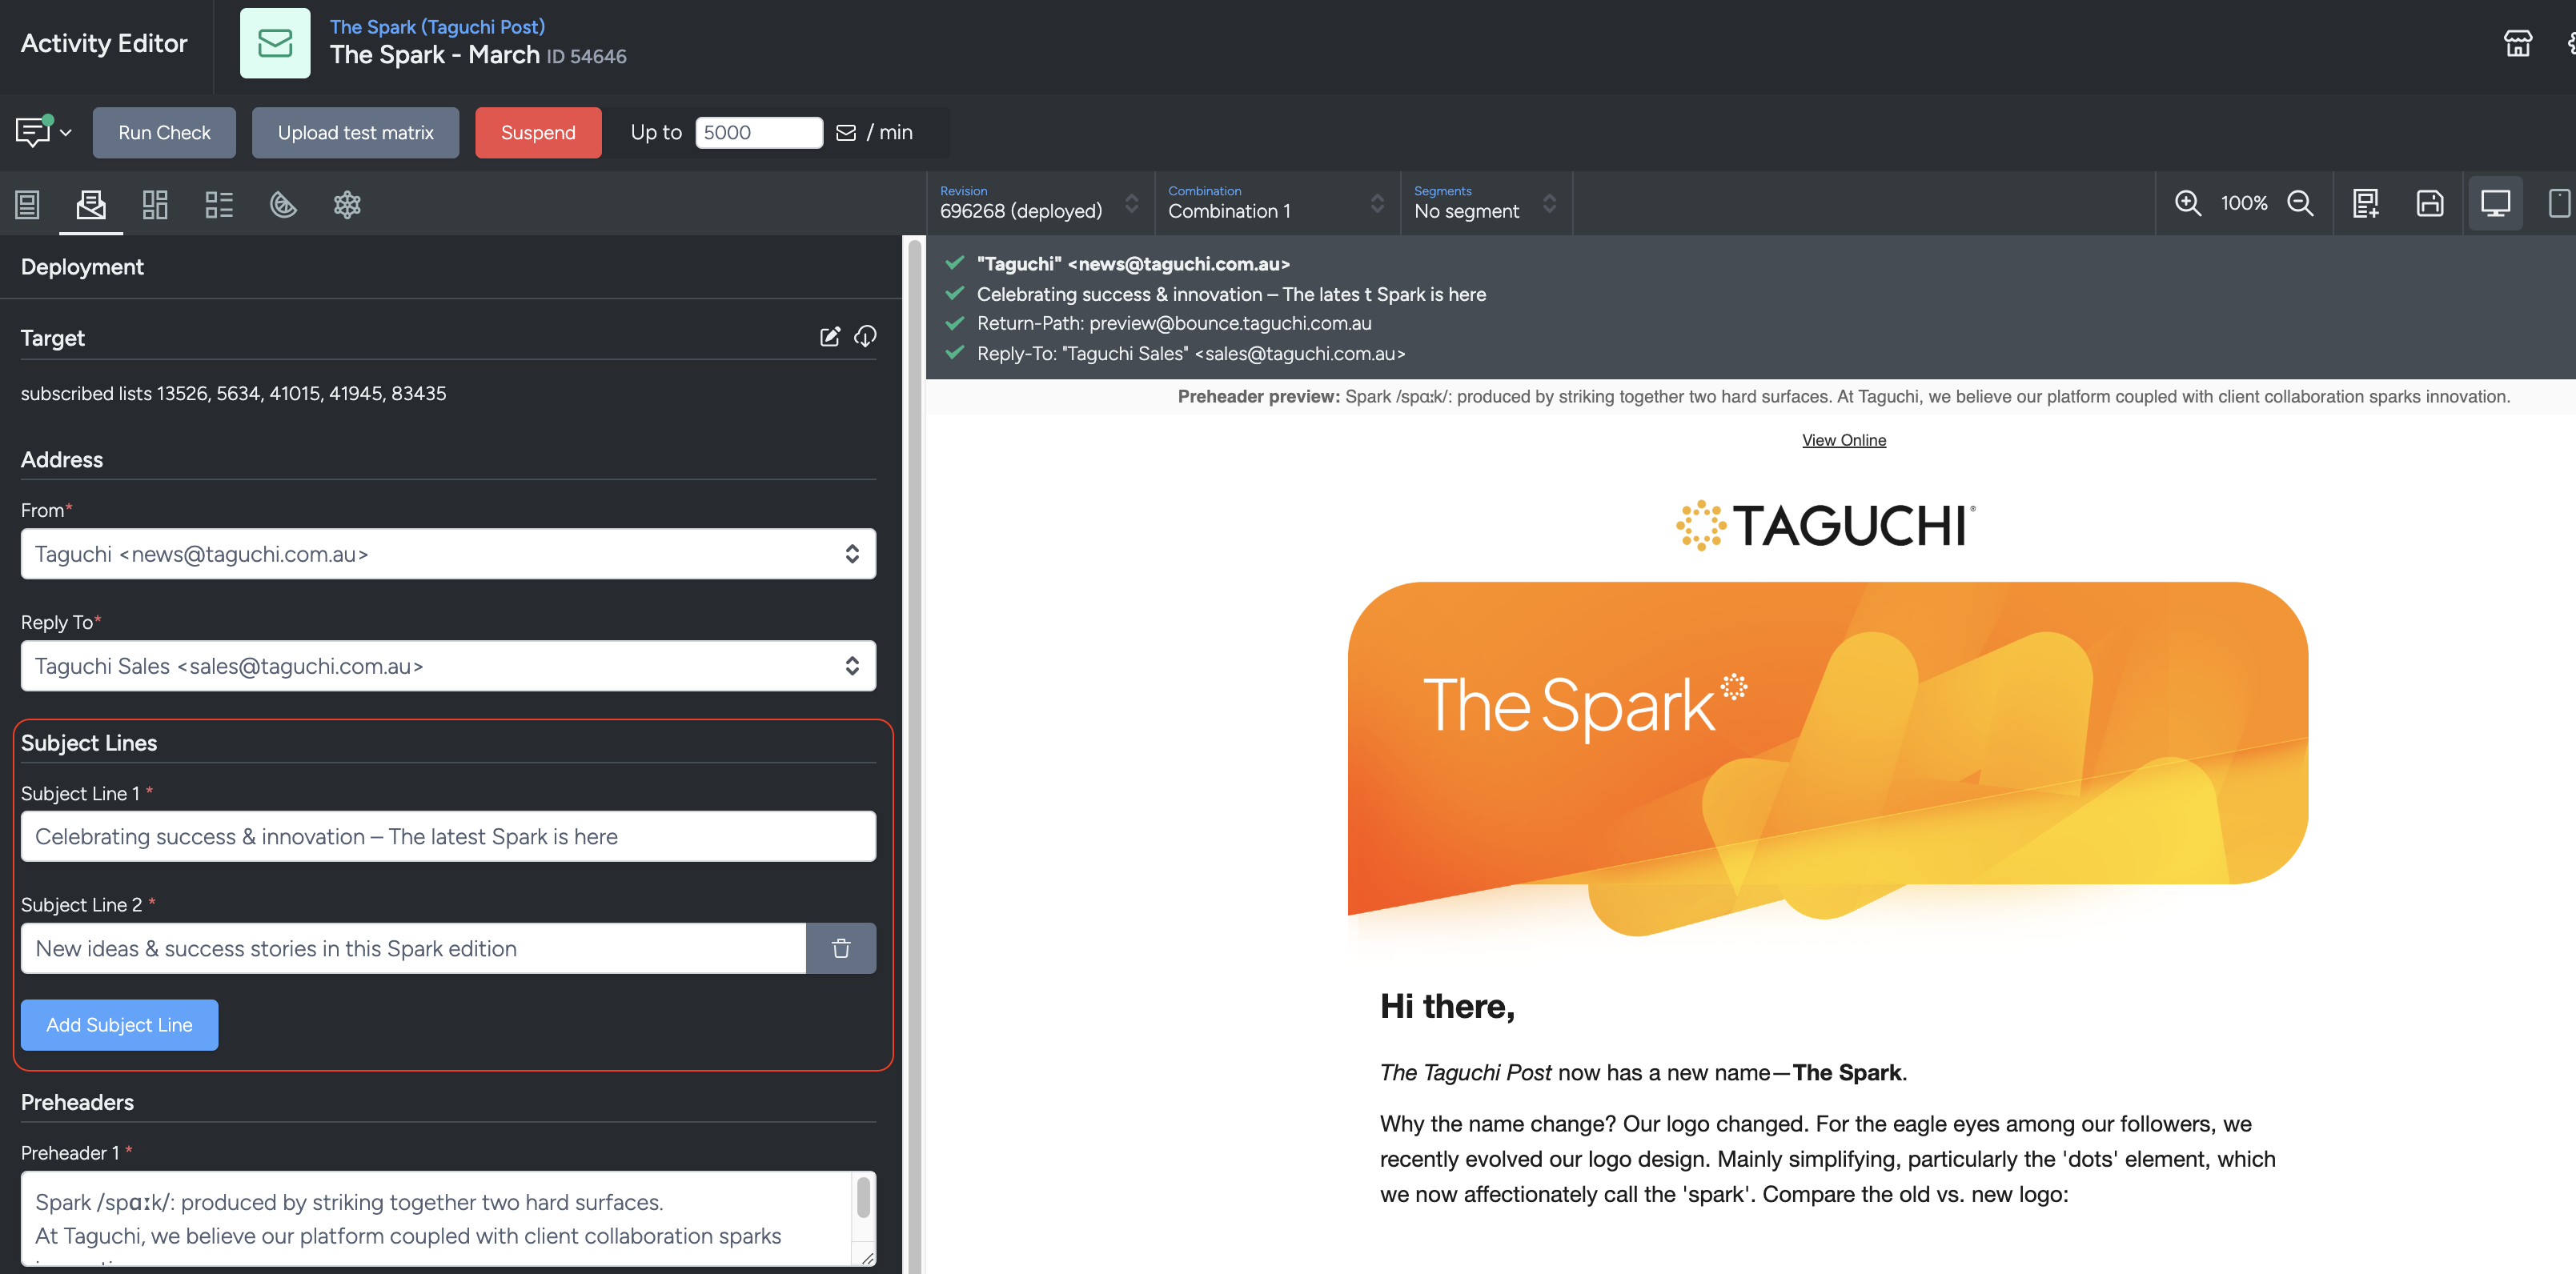
Task: Edit the Target with pencil icon
Action: click(830, 336)
